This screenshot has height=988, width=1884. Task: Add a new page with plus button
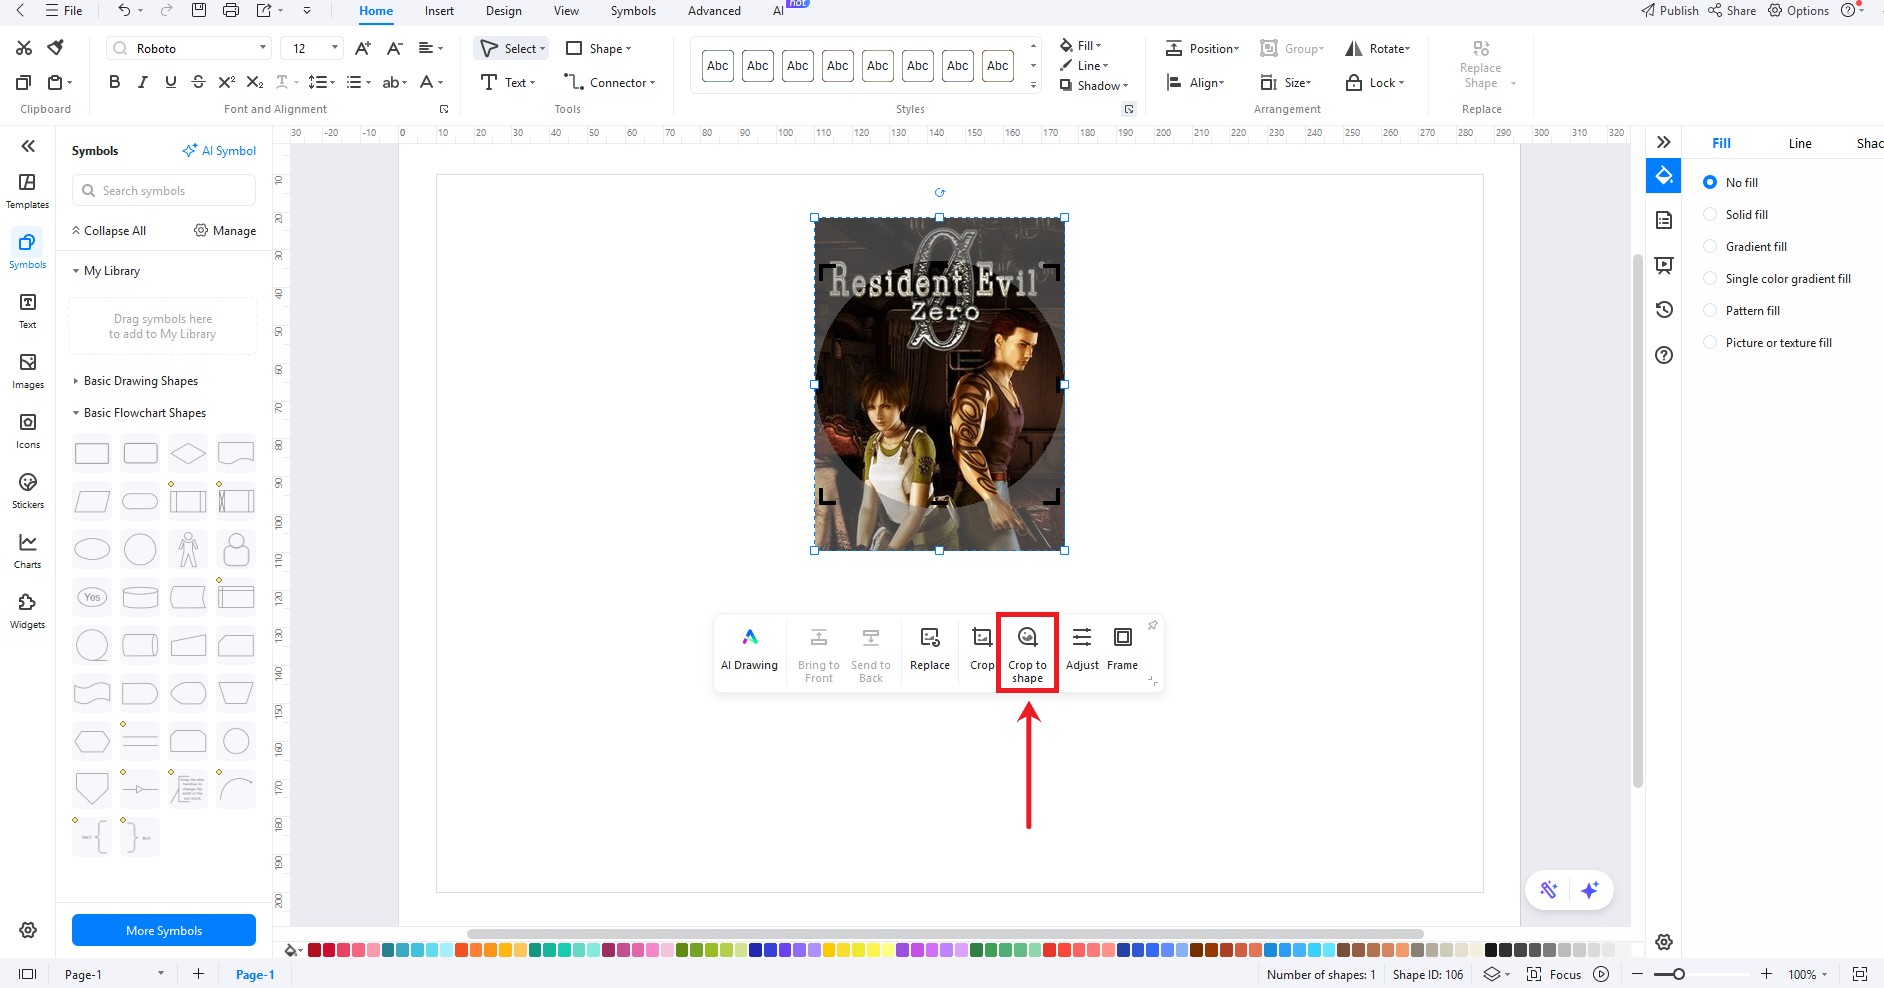pyautogui.click(x=198, y=974)
